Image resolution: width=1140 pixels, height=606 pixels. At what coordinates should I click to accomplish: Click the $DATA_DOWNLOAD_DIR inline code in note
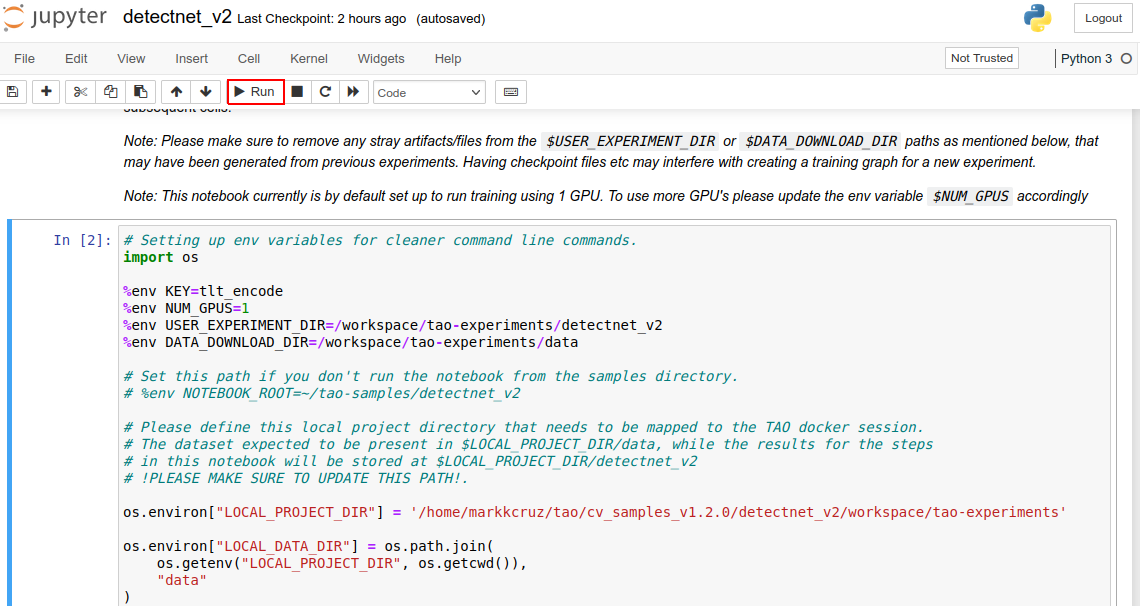pos(821,141)
